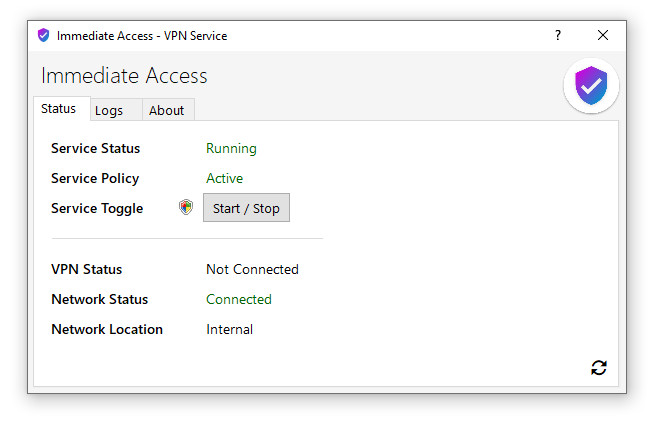660x424 pixels.
Task: Click the Not Connected VPN status text
Action: 252,269
